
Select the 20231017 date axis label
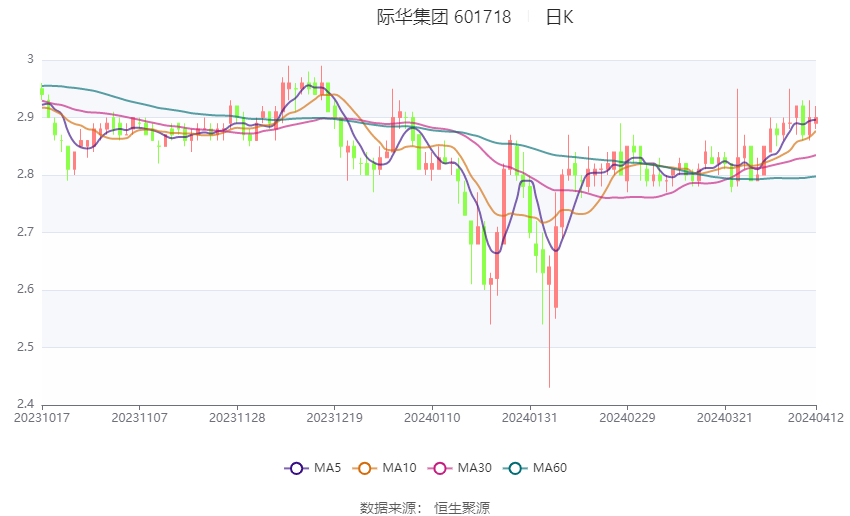(x=42, y=418)
